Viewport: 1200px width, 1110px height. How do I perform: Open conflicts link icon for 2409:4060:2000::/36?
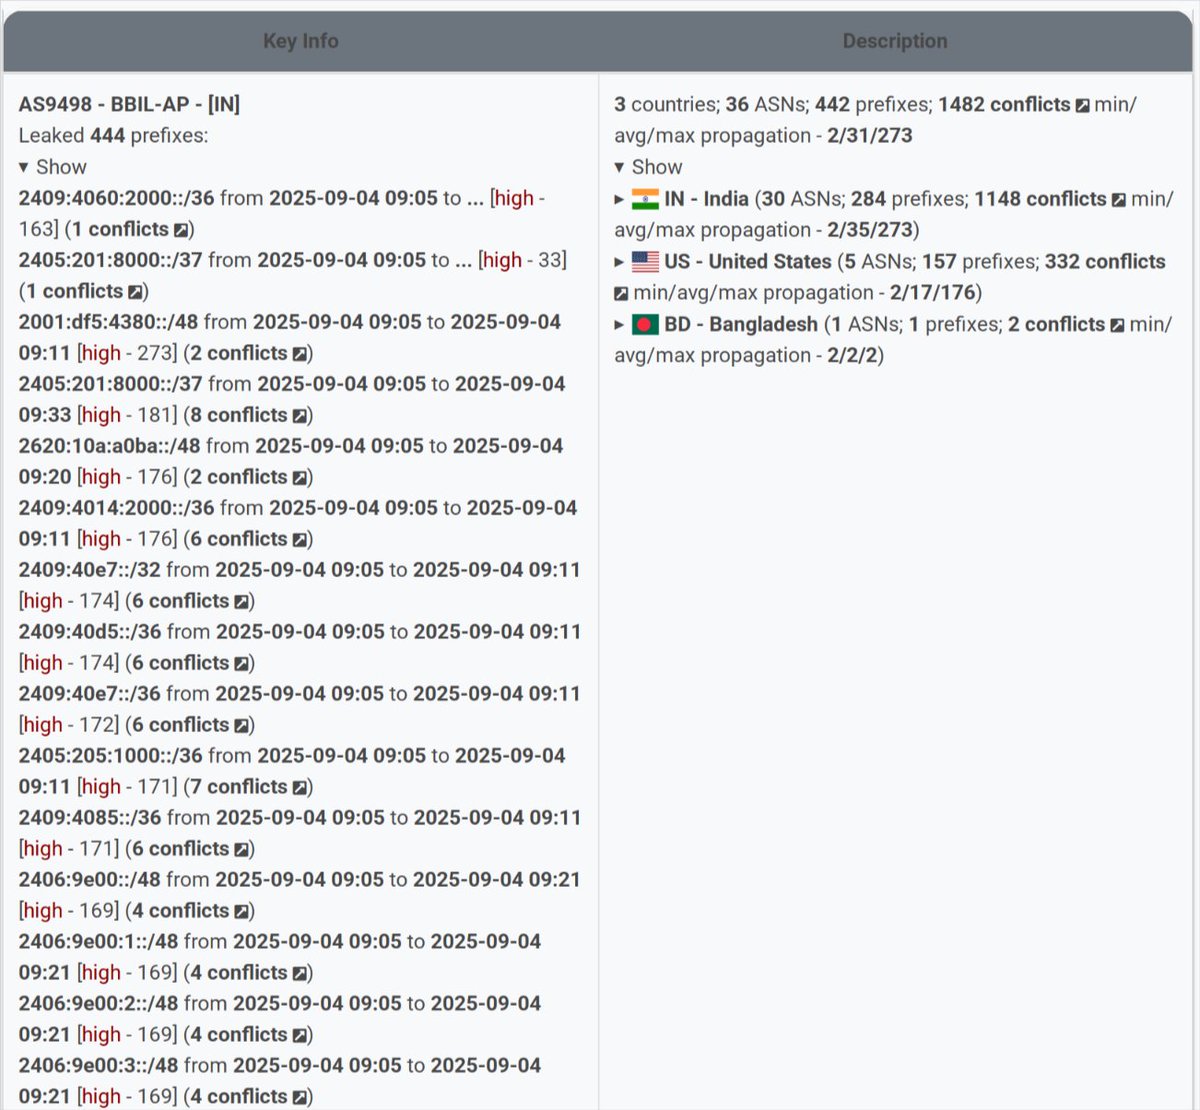[x=180, y=230]
